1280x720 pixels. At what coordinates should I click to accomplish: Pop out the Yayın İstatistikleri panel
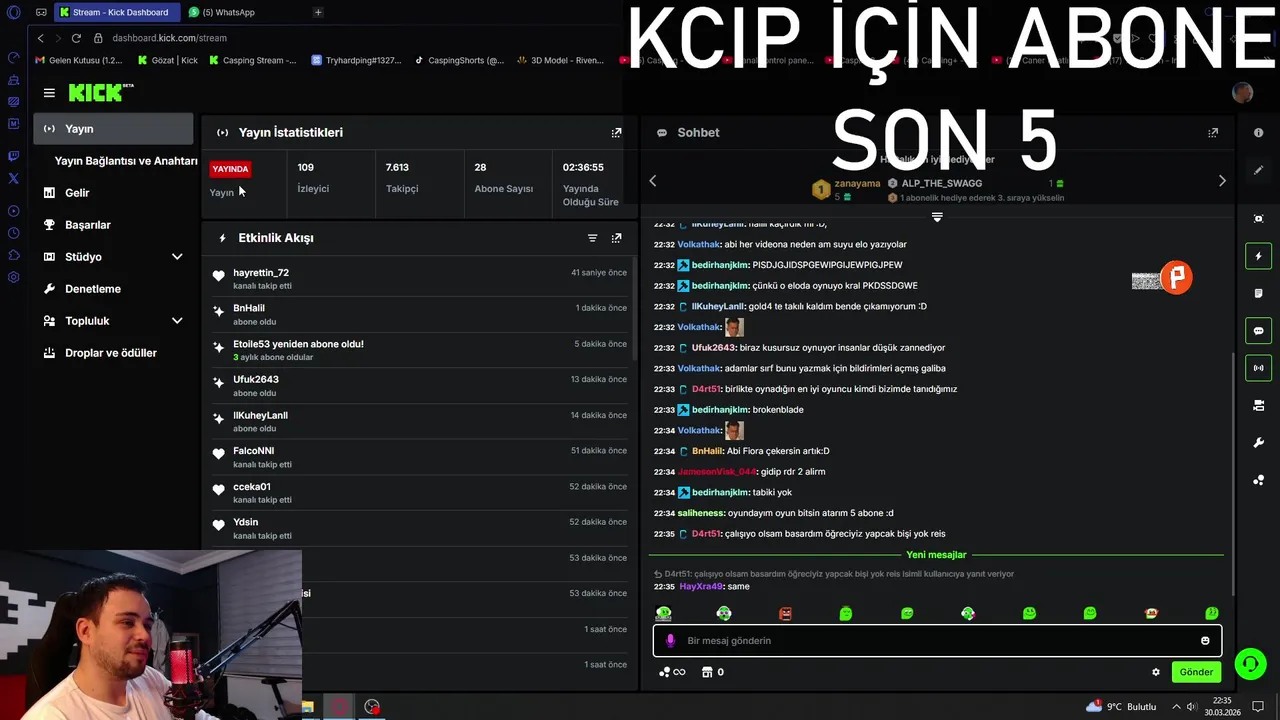pos(616,132)
